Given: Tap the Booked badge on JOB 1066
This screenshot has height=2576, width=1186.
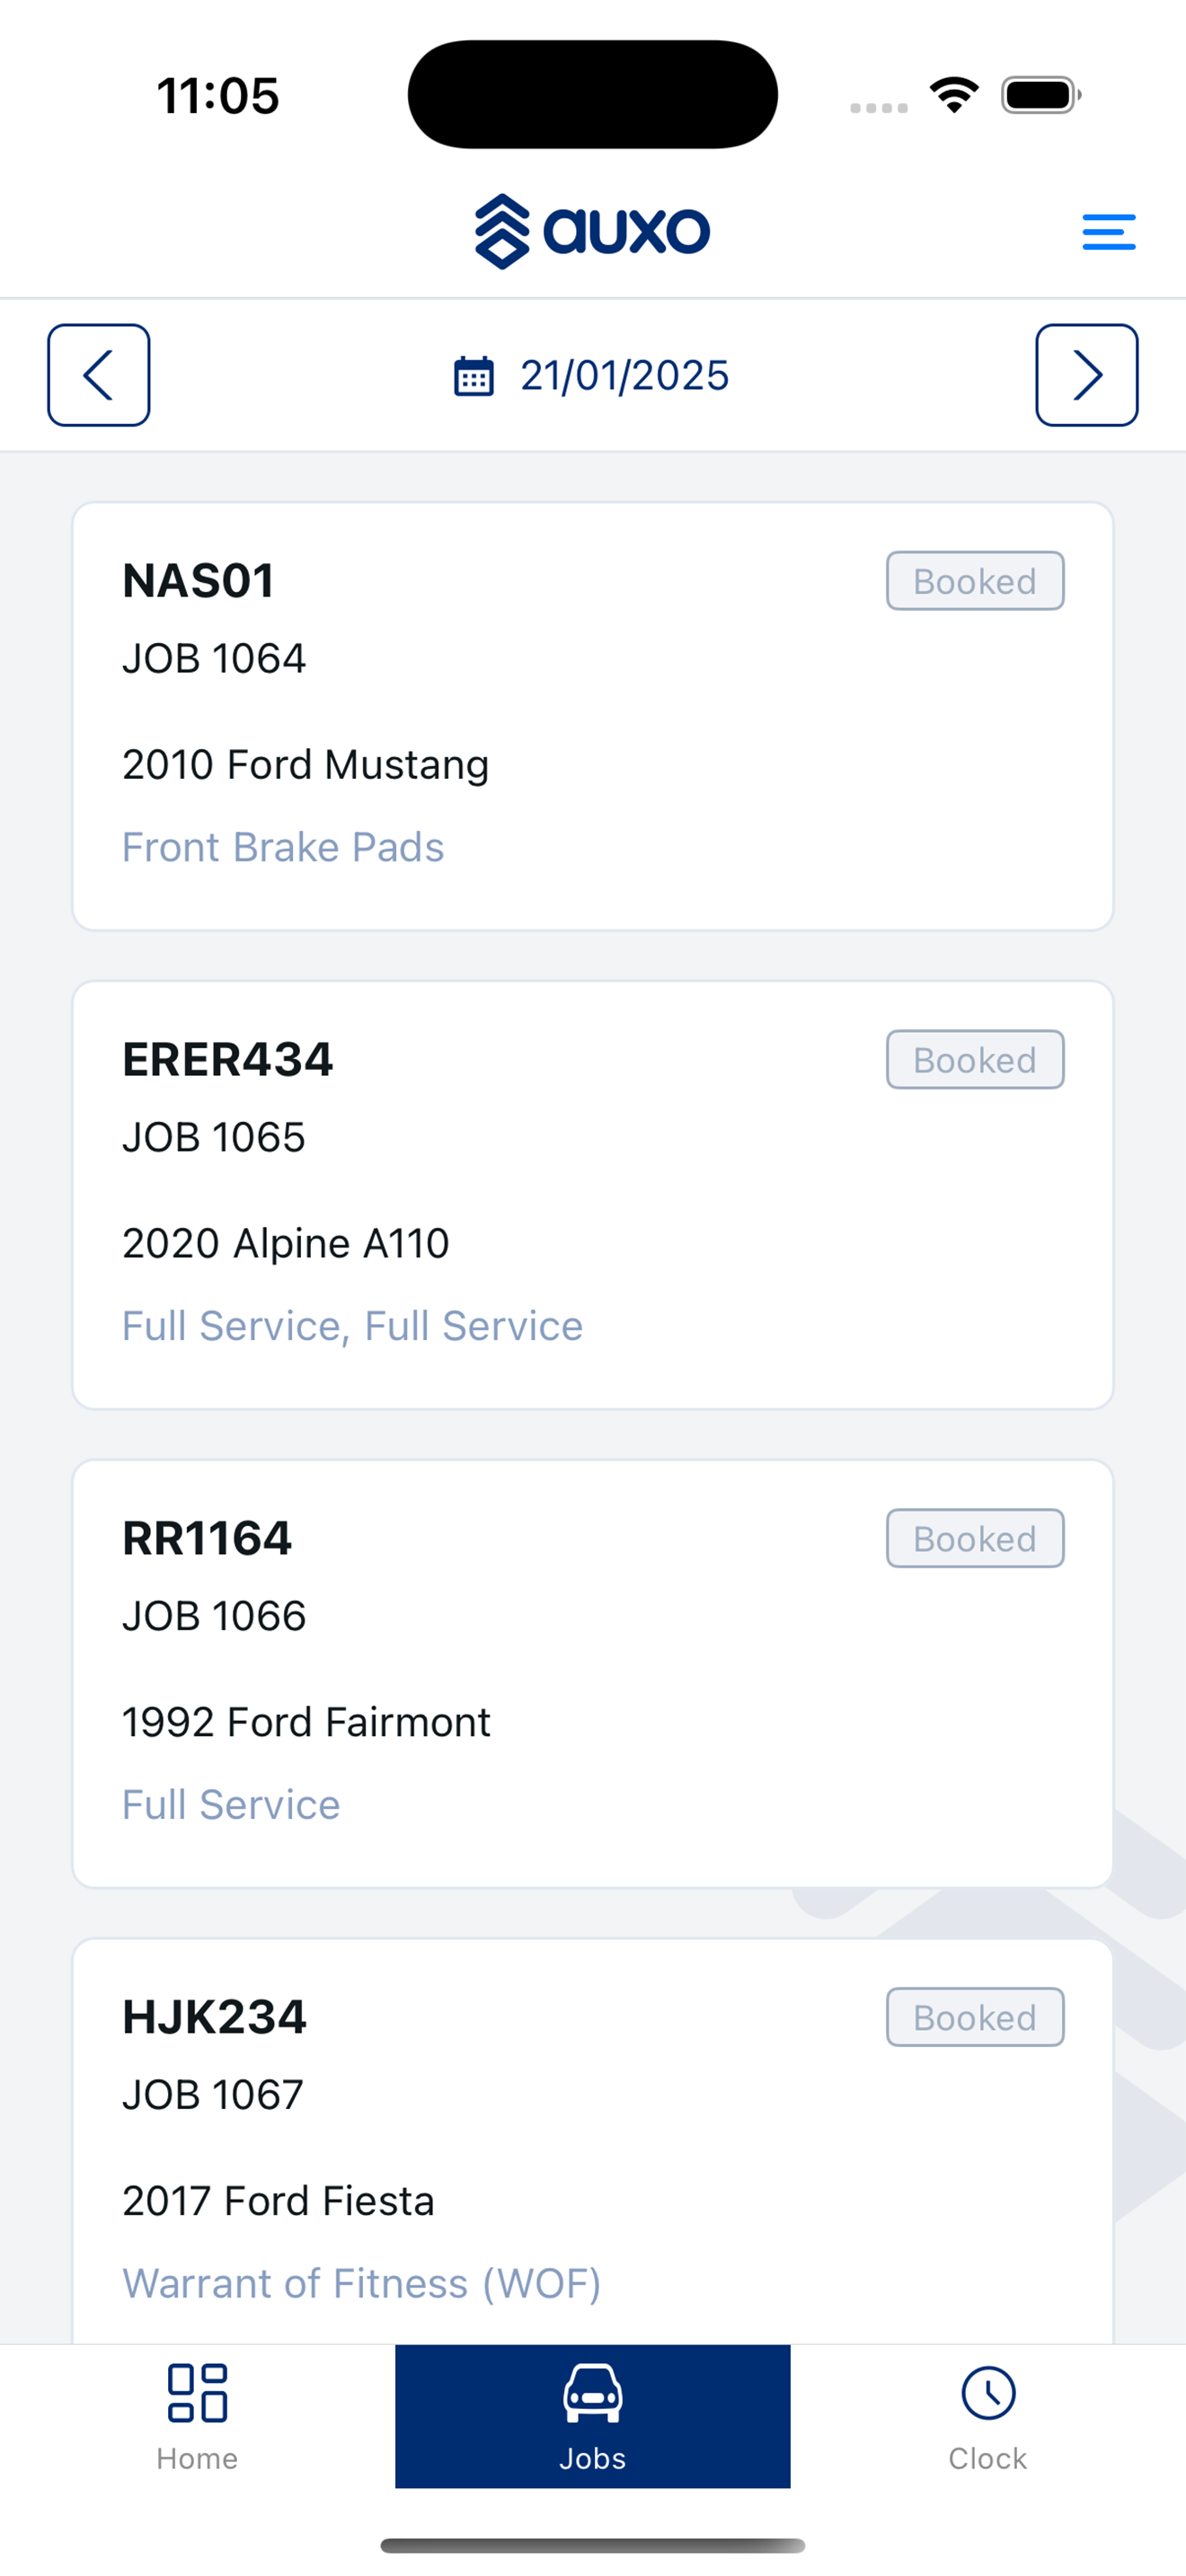Looking at the screenshot, I should tap(975, 1538).
